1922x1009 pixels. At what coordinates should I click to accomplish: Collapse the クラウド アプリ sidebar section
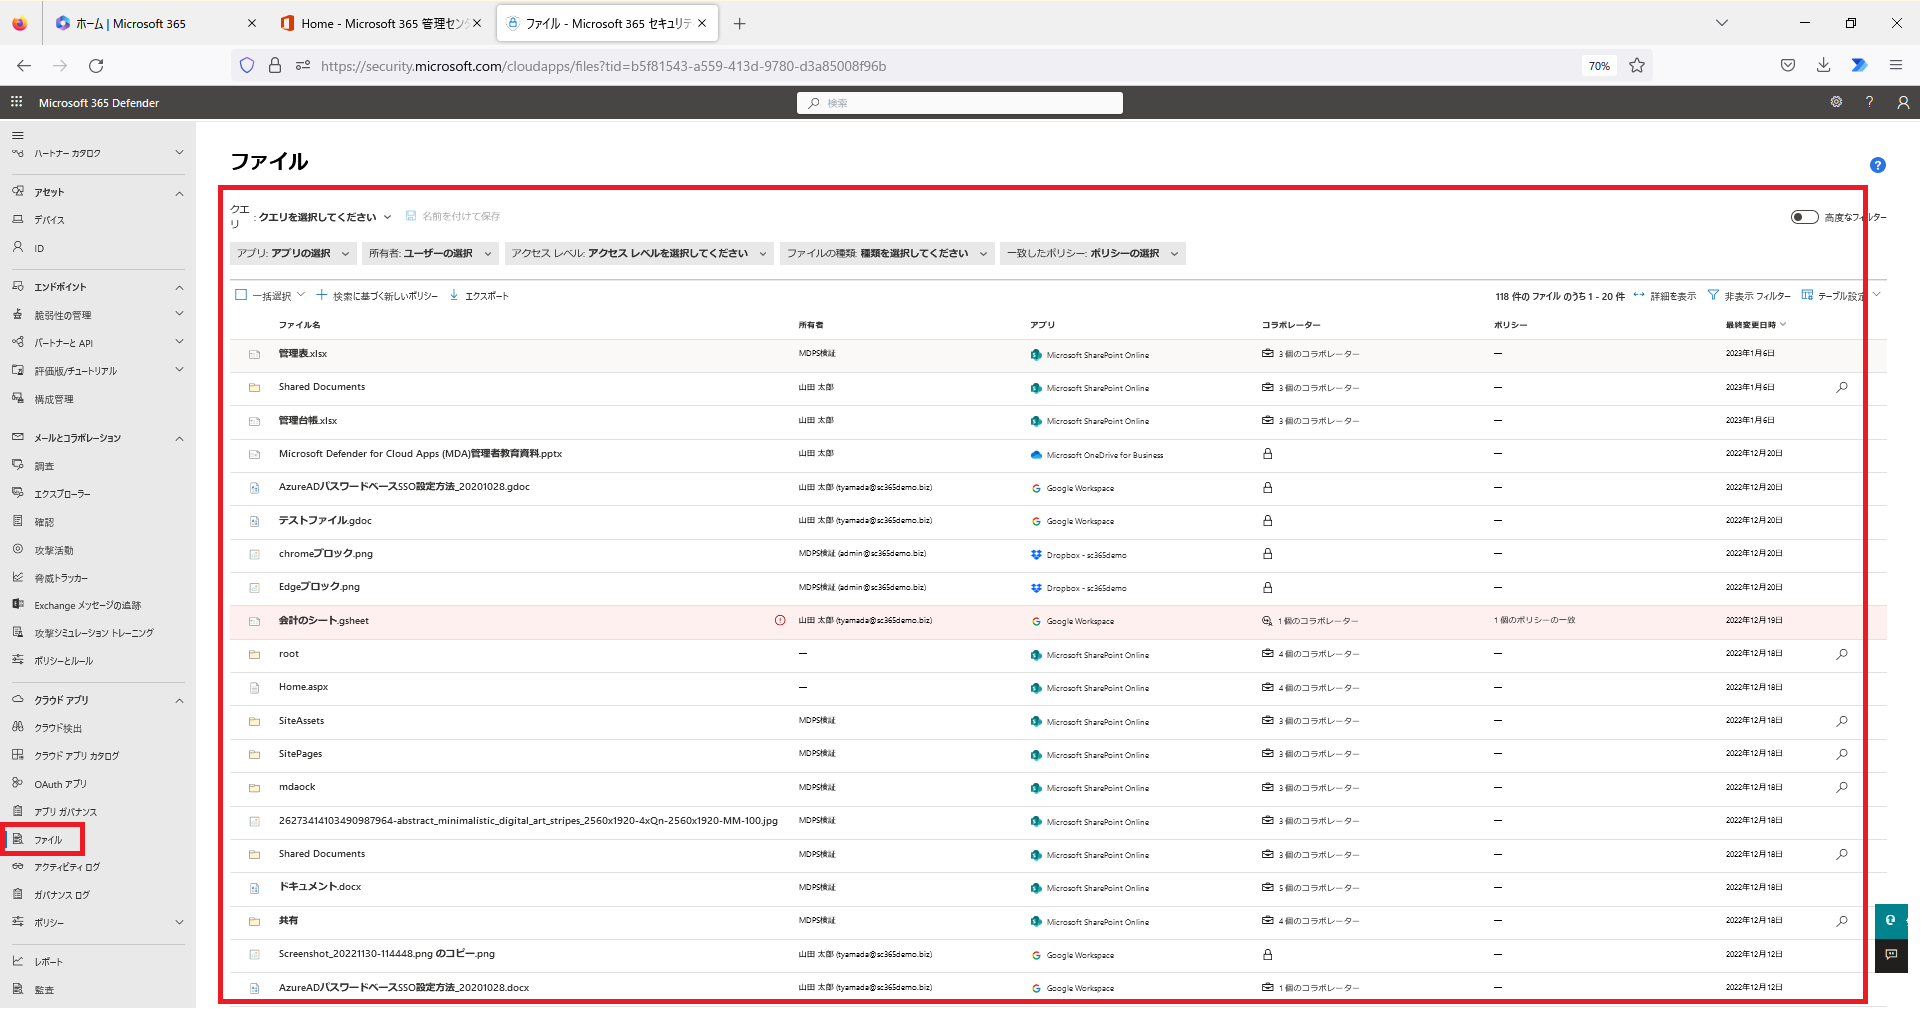pyautogui.click(x=179, y=700)
